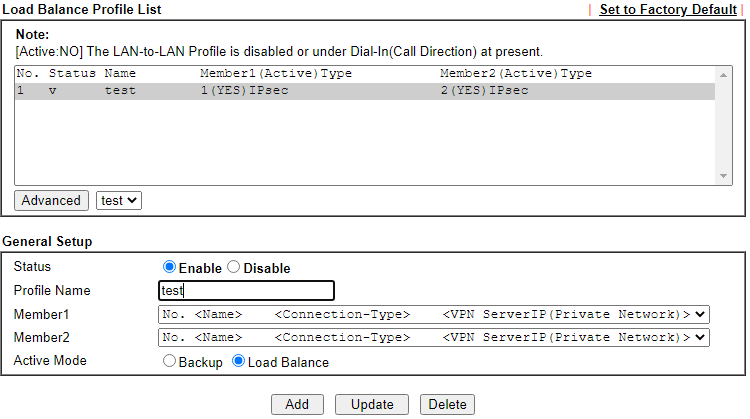Click the General Setup section heading
Viewport: 750px width, 419px height.
point(47,241)
